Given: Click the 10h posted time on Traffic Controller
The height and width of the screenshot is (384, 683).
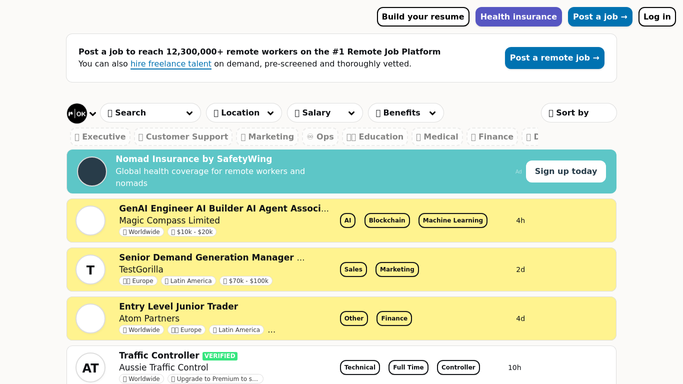Looking at the screenshot, I should point(514,367).
